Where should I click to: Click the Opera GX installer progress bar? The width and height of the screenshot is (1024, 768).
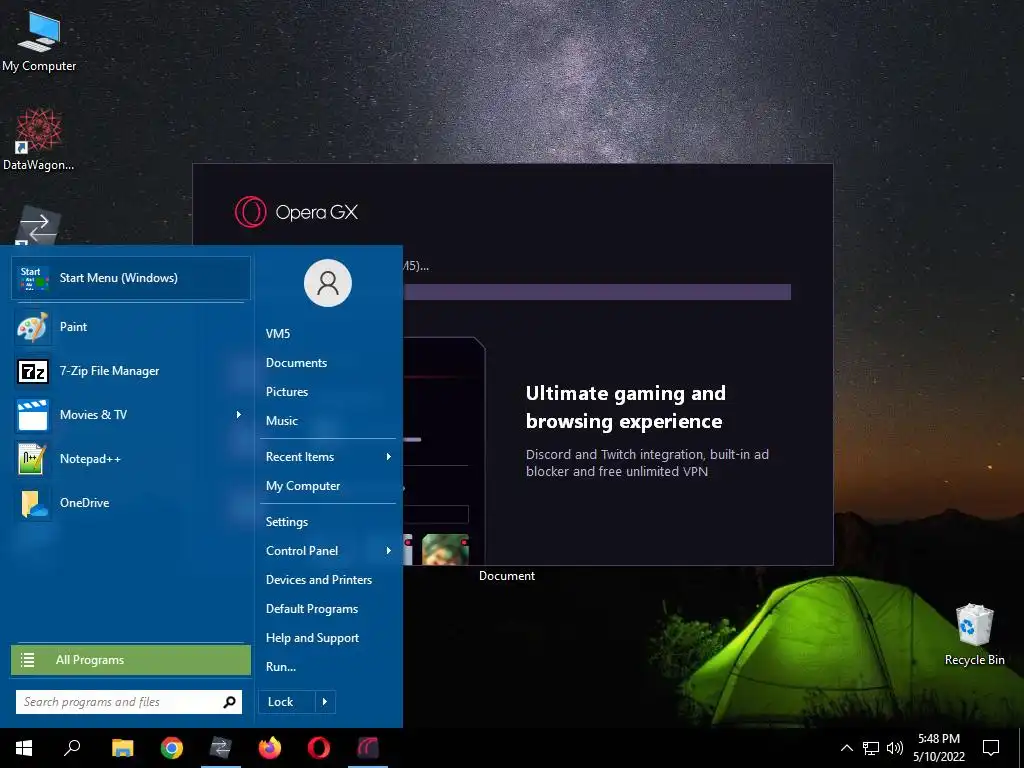coord(597,292)
